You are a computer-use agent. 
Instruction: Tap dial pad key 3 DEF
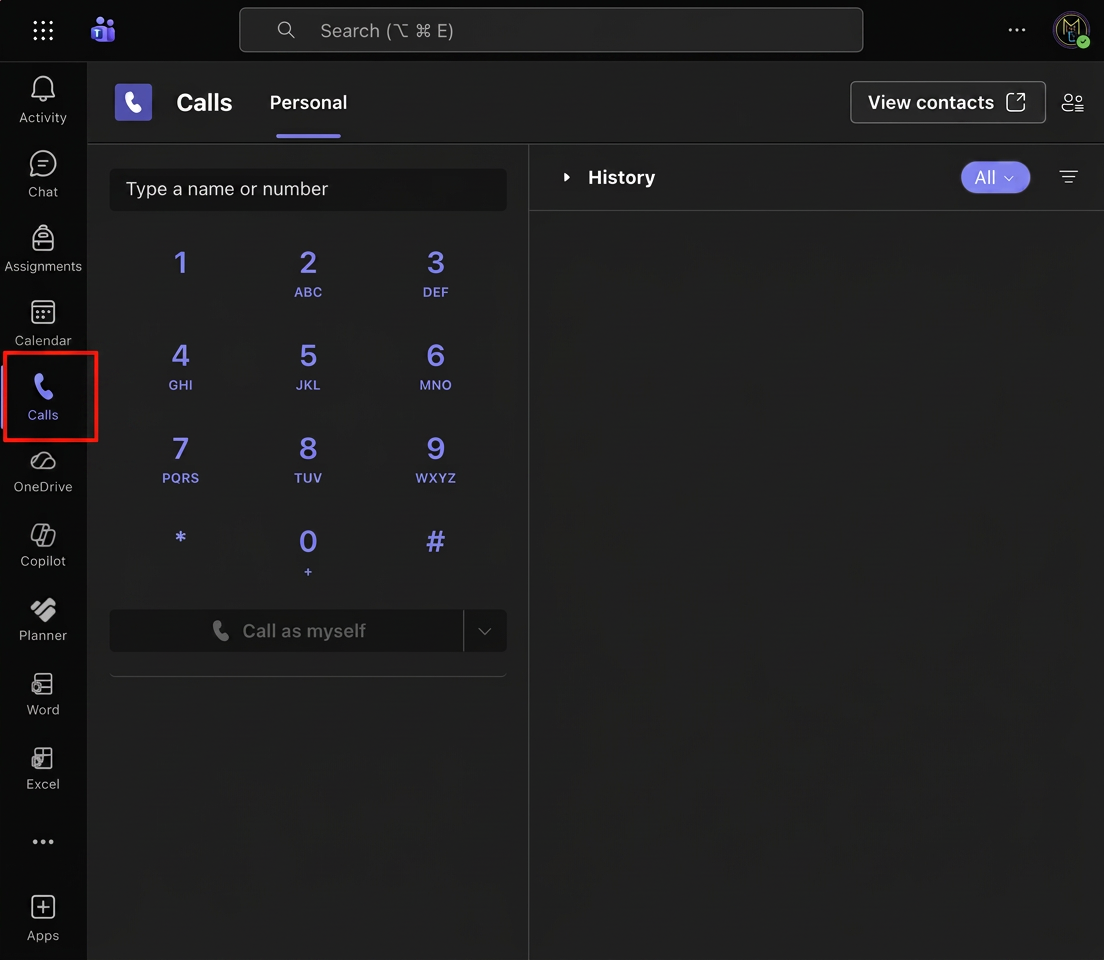(436, 273)
